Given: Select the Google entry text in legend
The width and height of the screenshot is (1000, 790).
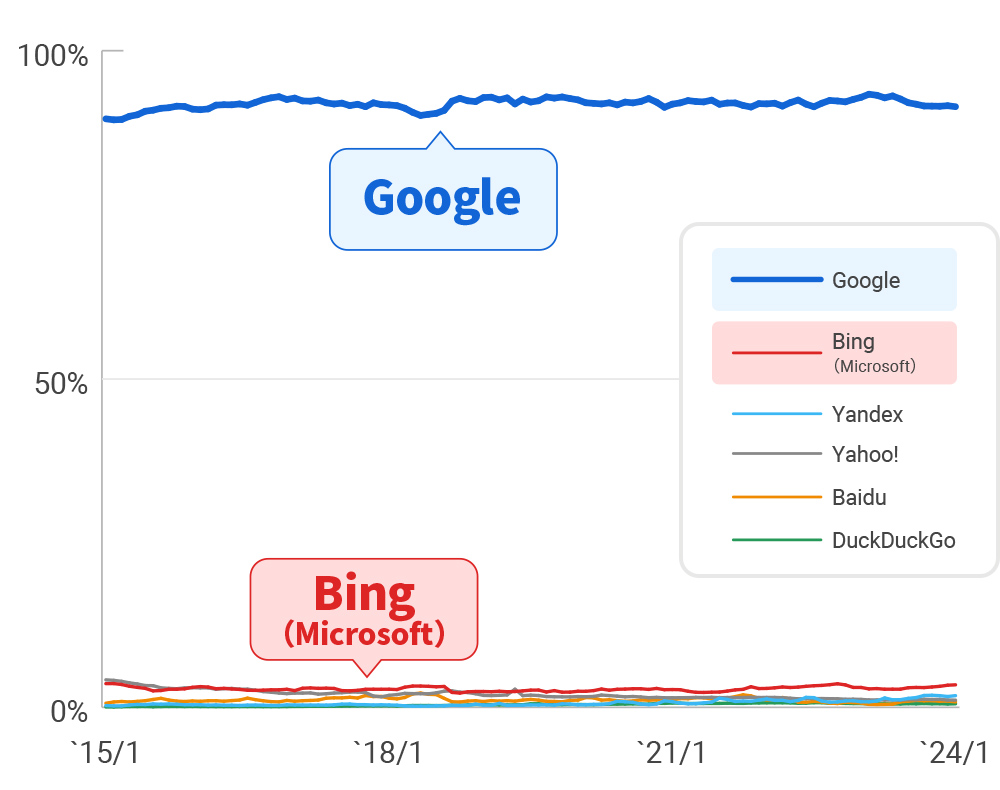Looking at the screenshot, I should (866, 280).
